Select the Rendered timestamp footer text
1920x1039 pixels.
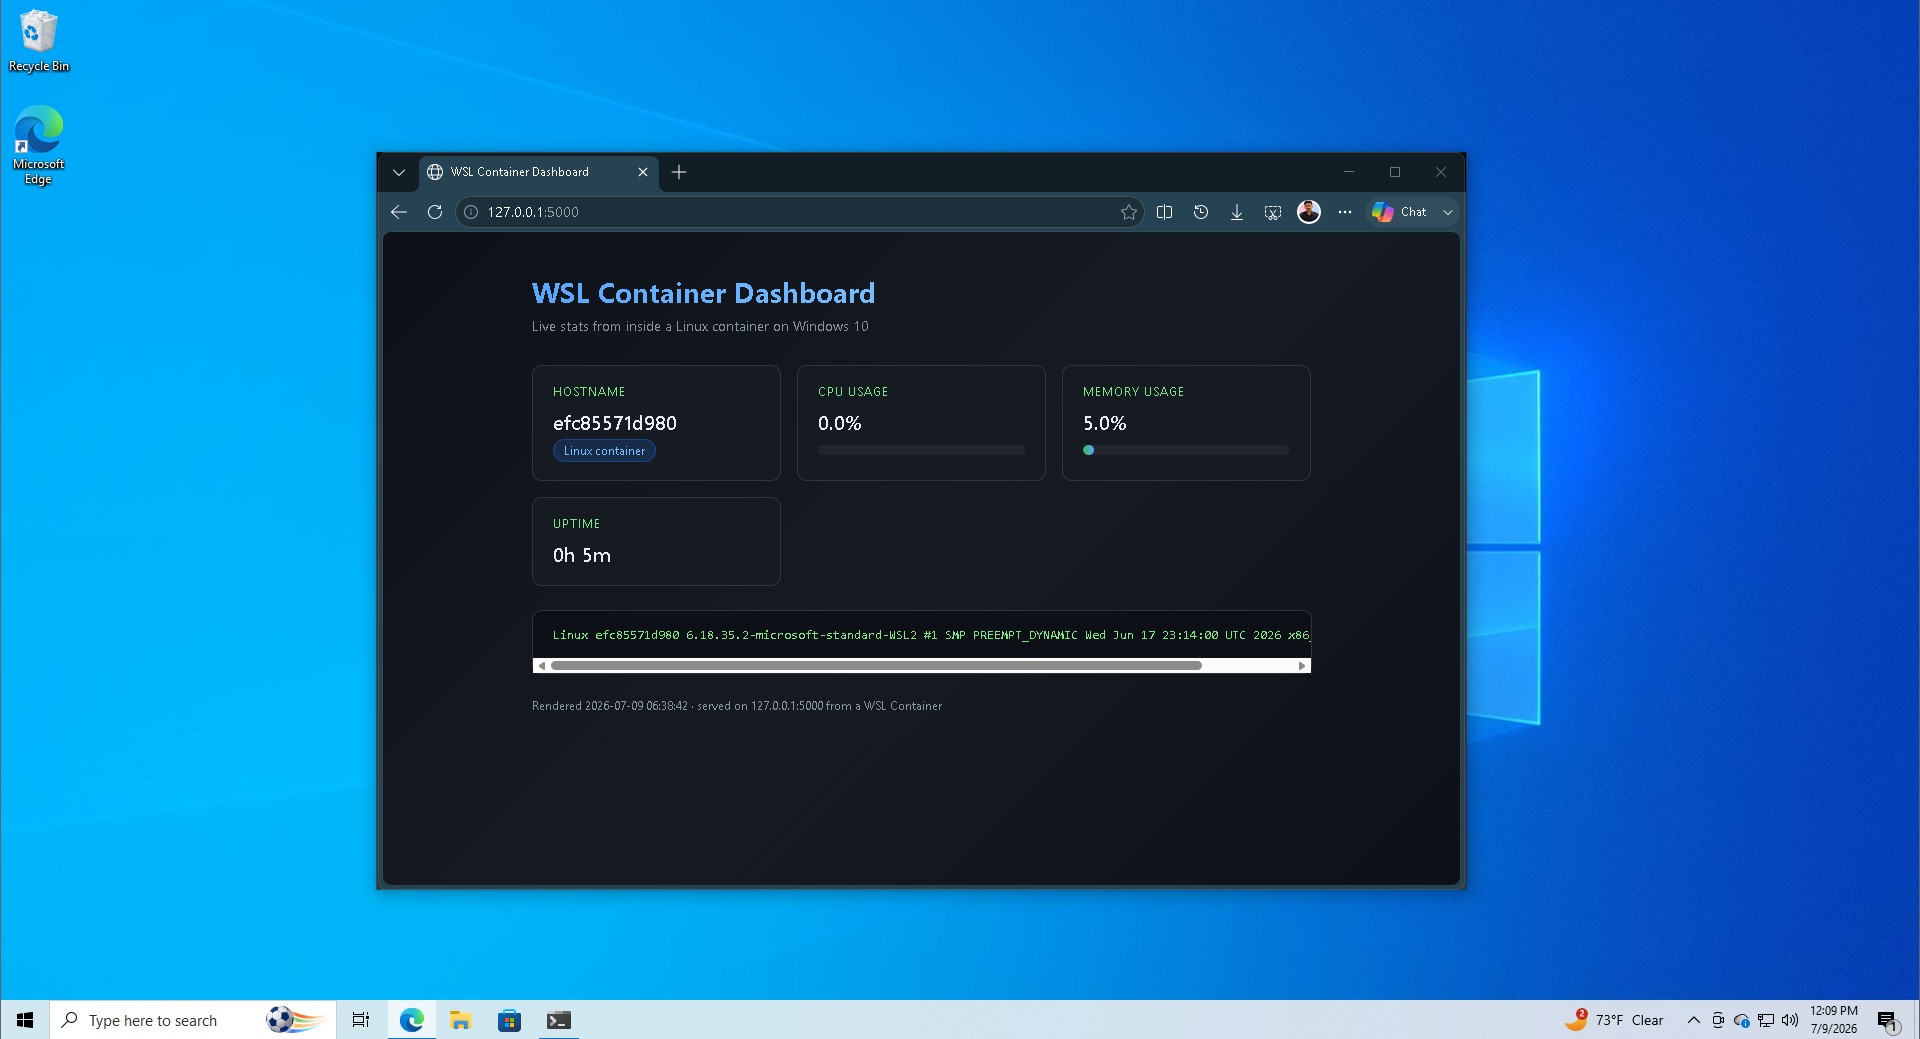pos(737,706)
